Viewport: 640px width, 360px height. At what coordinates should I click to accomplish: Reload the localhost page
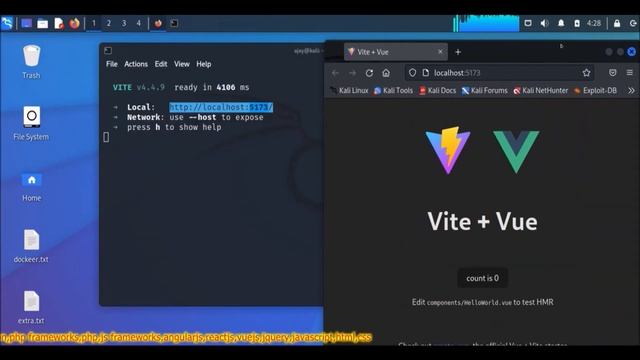click(369, 73)
